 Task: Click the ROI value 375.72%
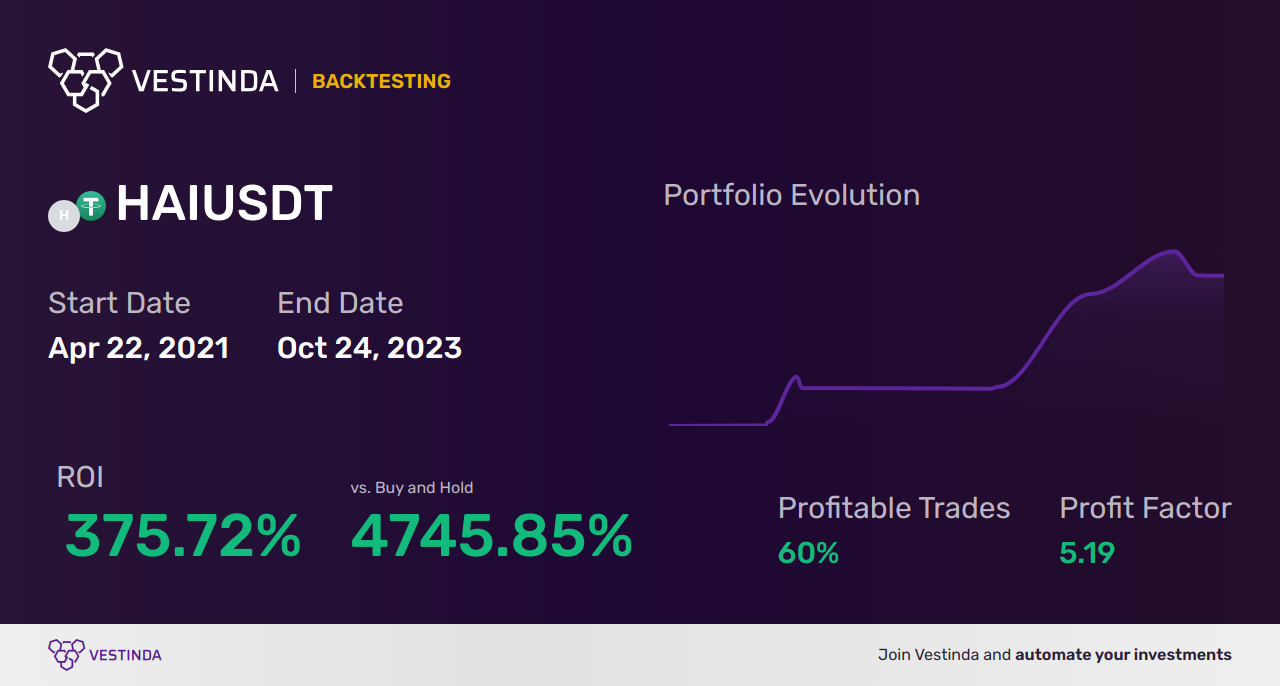pyautogui.click(x=183, y=536)
